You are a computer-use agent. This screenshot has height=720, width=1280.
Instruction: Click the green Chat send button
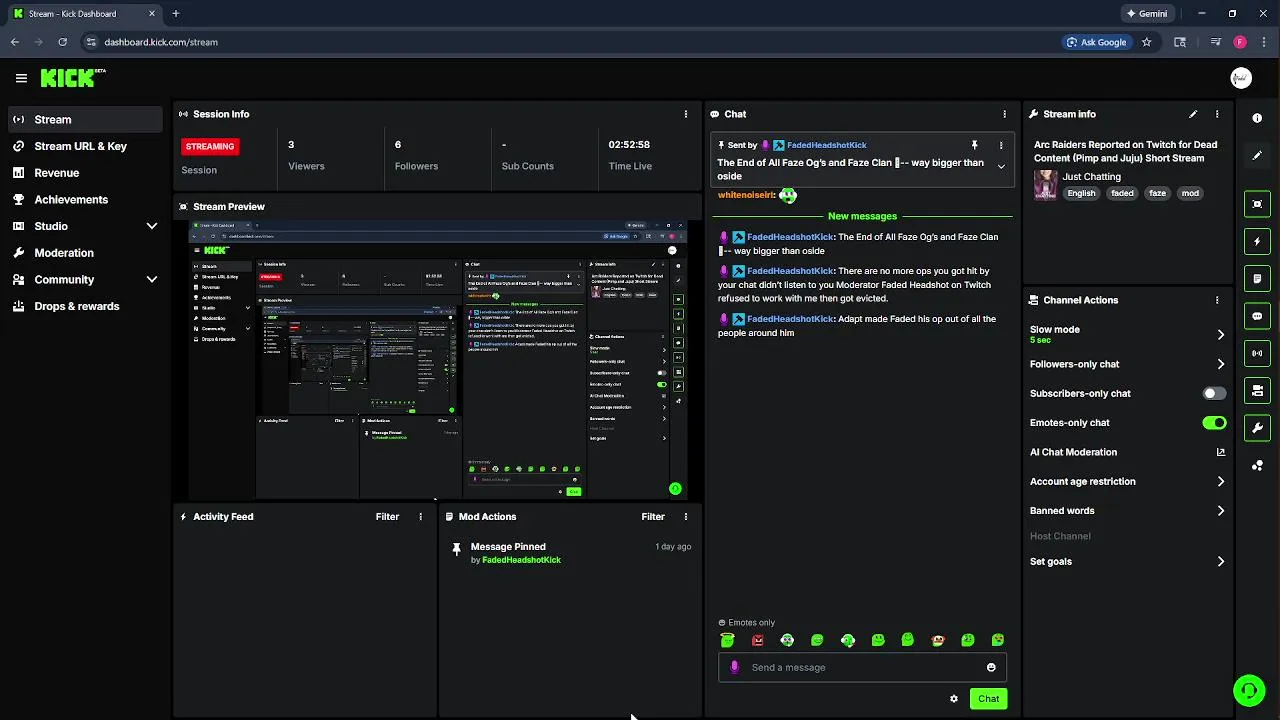(988, 699)
